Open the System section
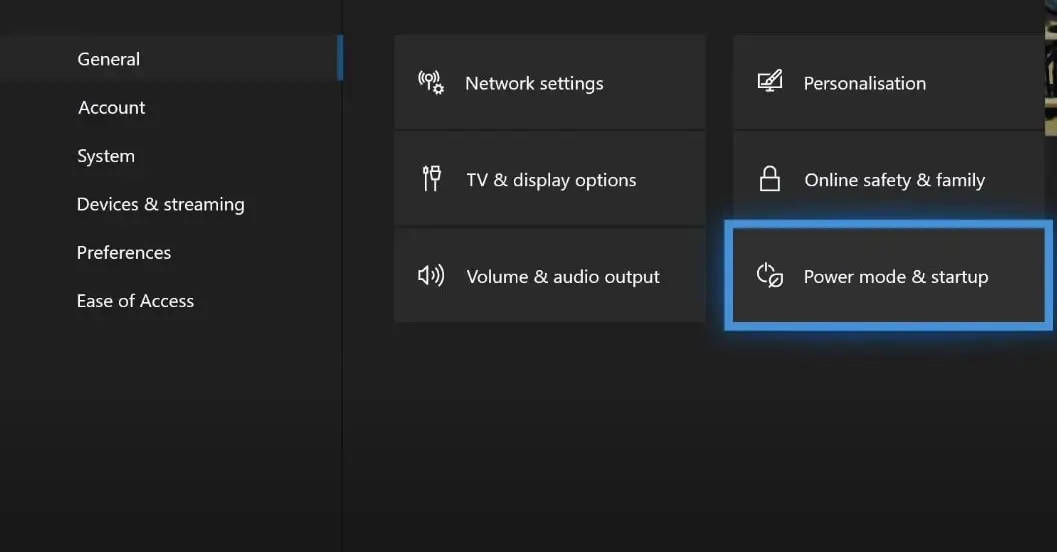 pos(106,156)
